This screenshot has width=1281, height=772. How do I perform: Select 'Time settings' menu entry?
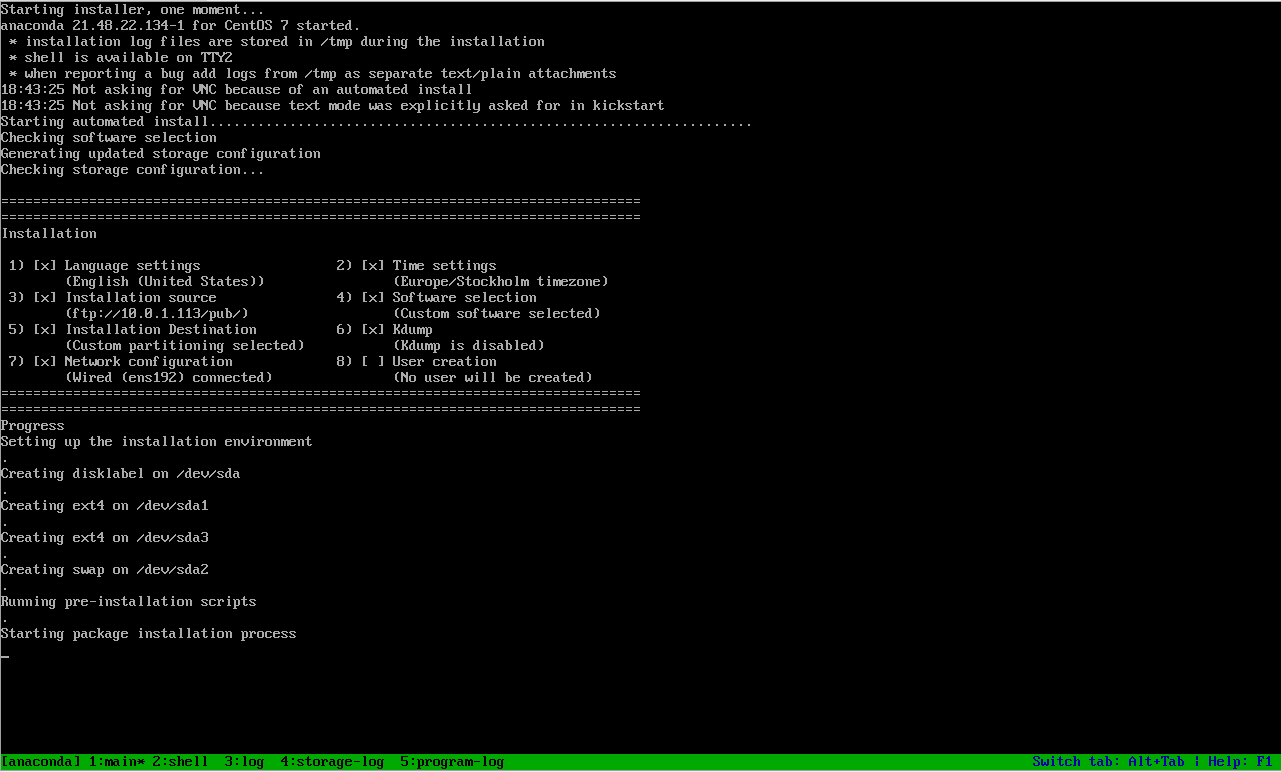444,266
